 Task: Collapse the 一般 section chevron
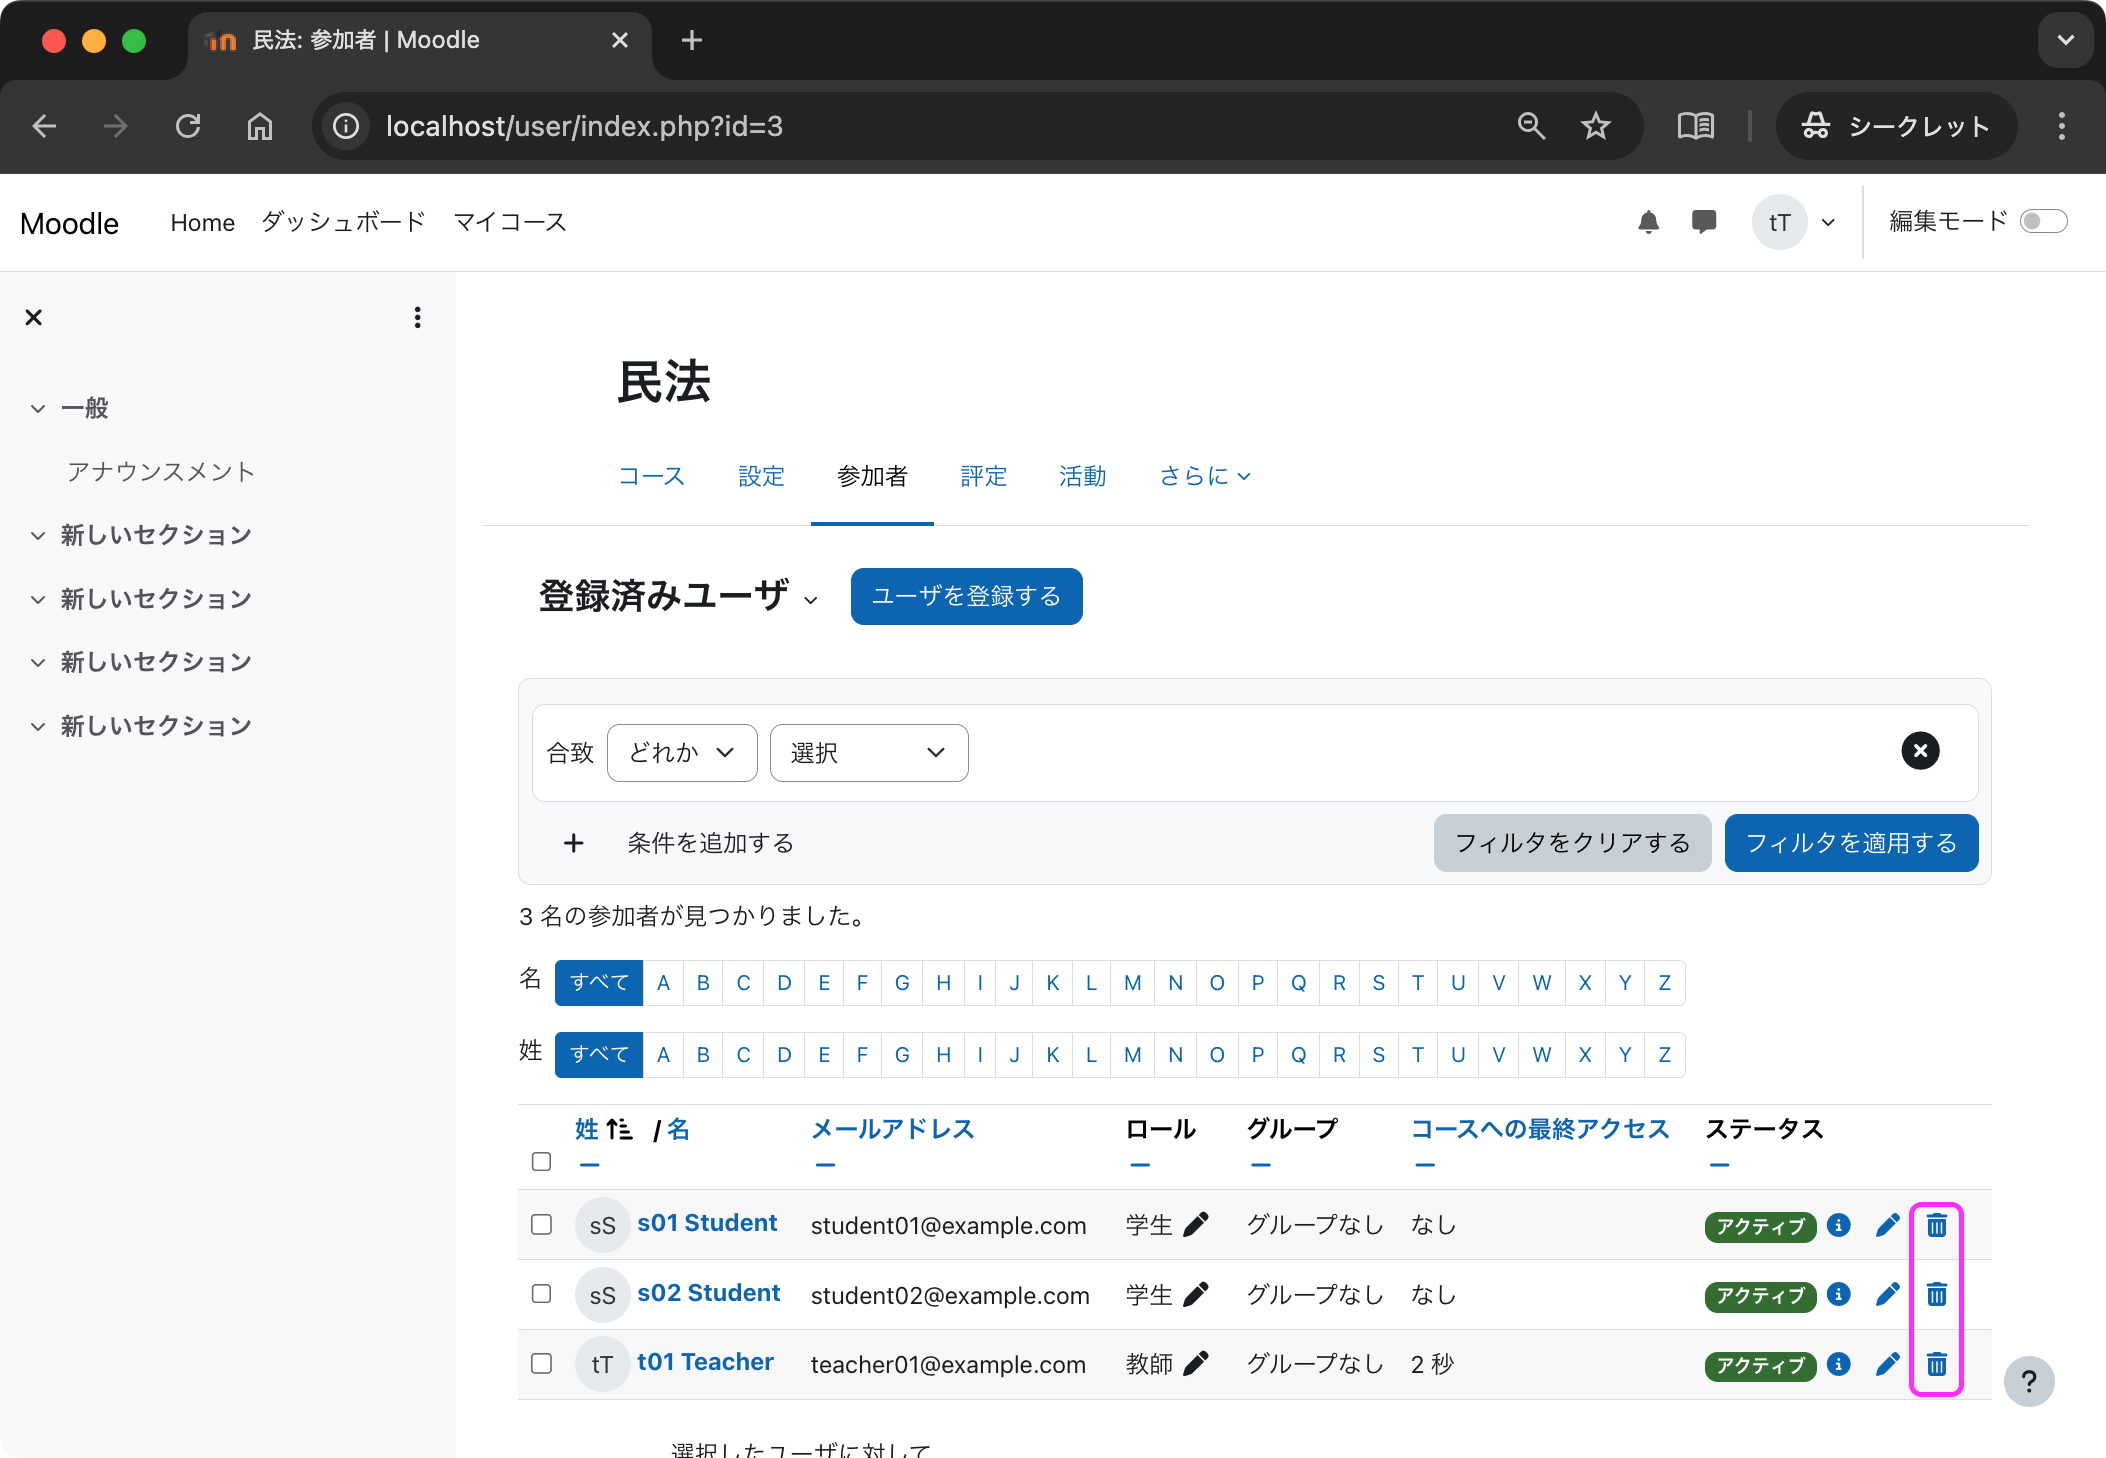click(37, 407)
